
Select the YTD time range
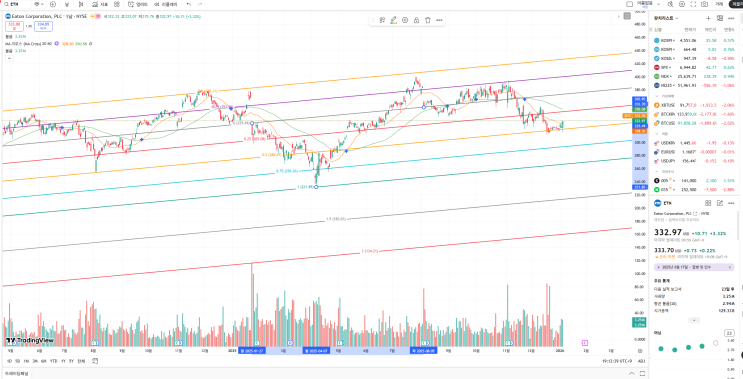click(54, 361)
